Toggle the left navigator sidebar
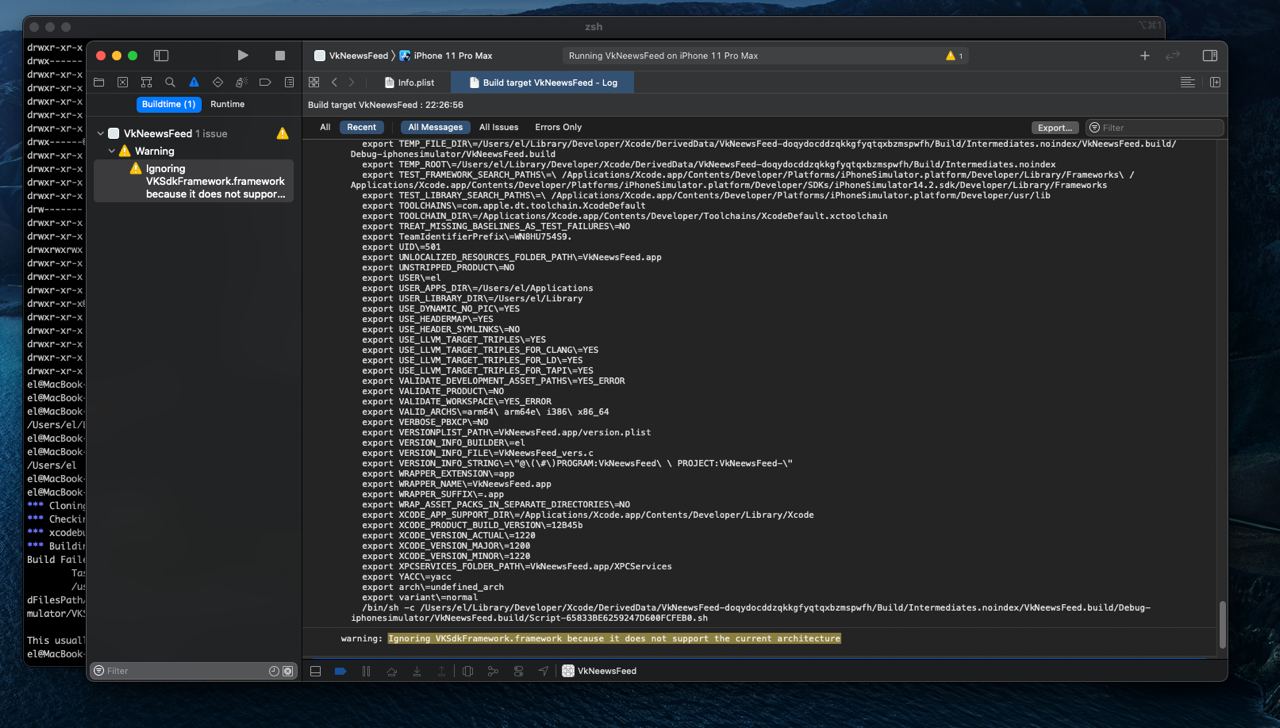The width and height of the screenshot is (1280, 728). tap(161, 56)
